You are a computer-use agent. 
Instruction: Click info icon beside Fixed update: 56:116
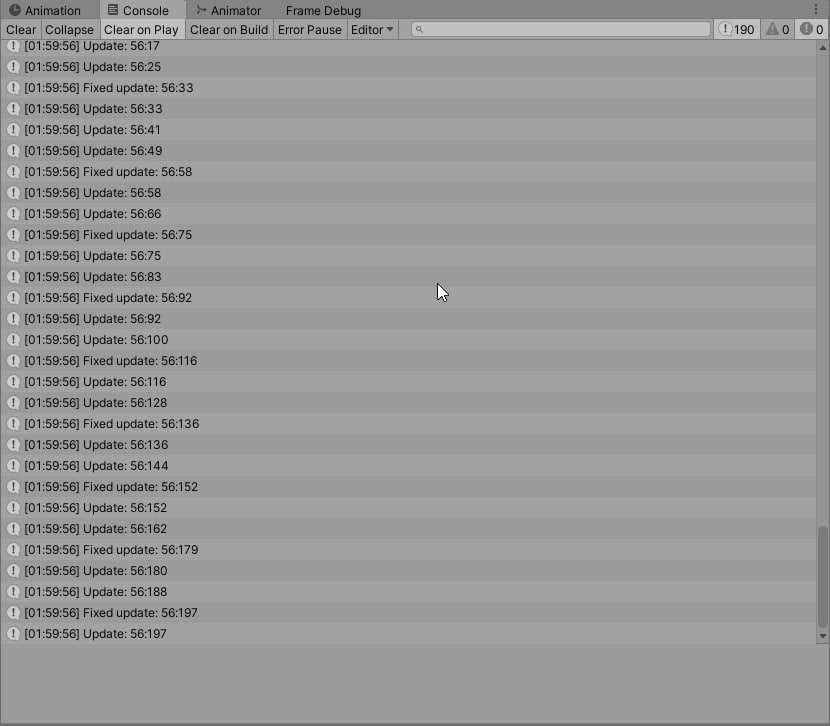(x=13, y=361)
